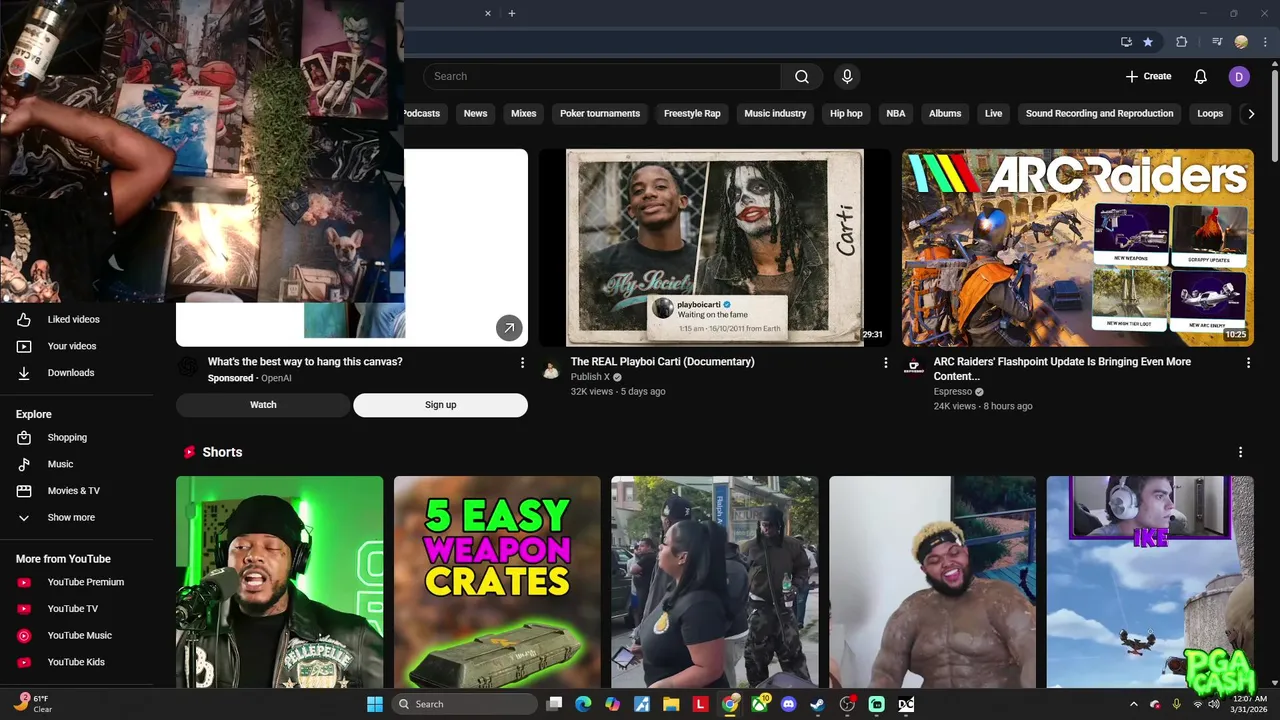
Task: Open the canvas ad title link
Action: [x=305, y=362]
